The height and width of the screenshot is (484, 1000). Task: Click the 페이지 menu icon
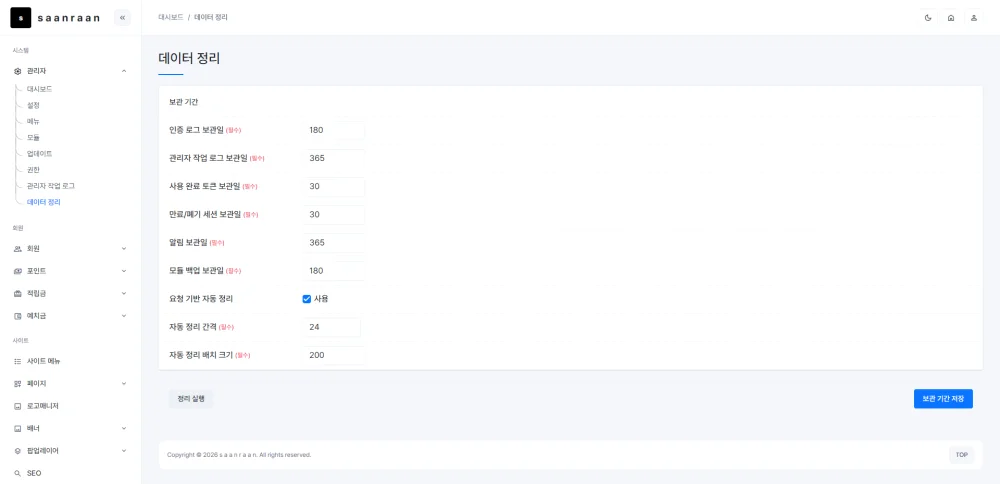[x=18, y=384]
